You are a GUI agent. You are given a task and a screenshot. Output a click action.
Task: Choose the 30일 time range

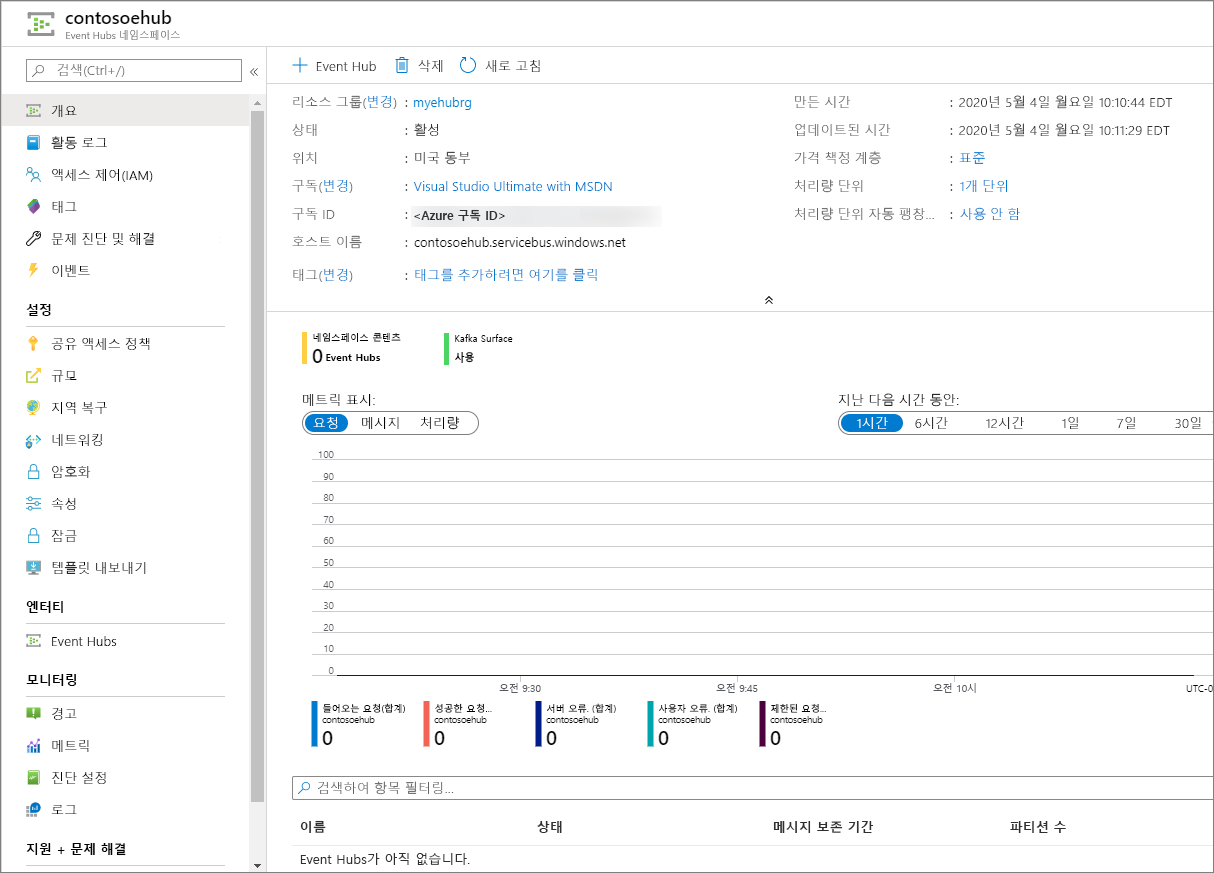(x=1188, y=423)
